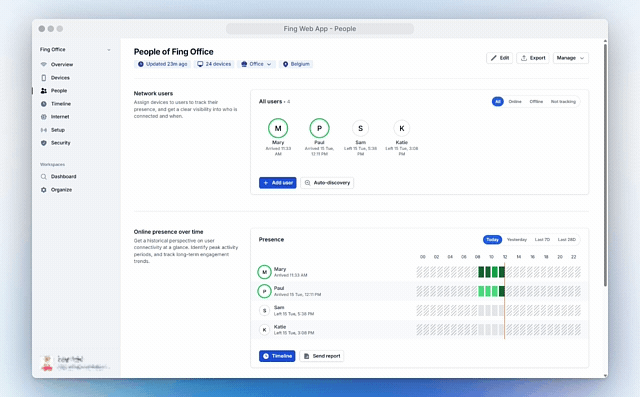Click the Add user button
The image size is (640, 397).
click(x=278, y=183)
